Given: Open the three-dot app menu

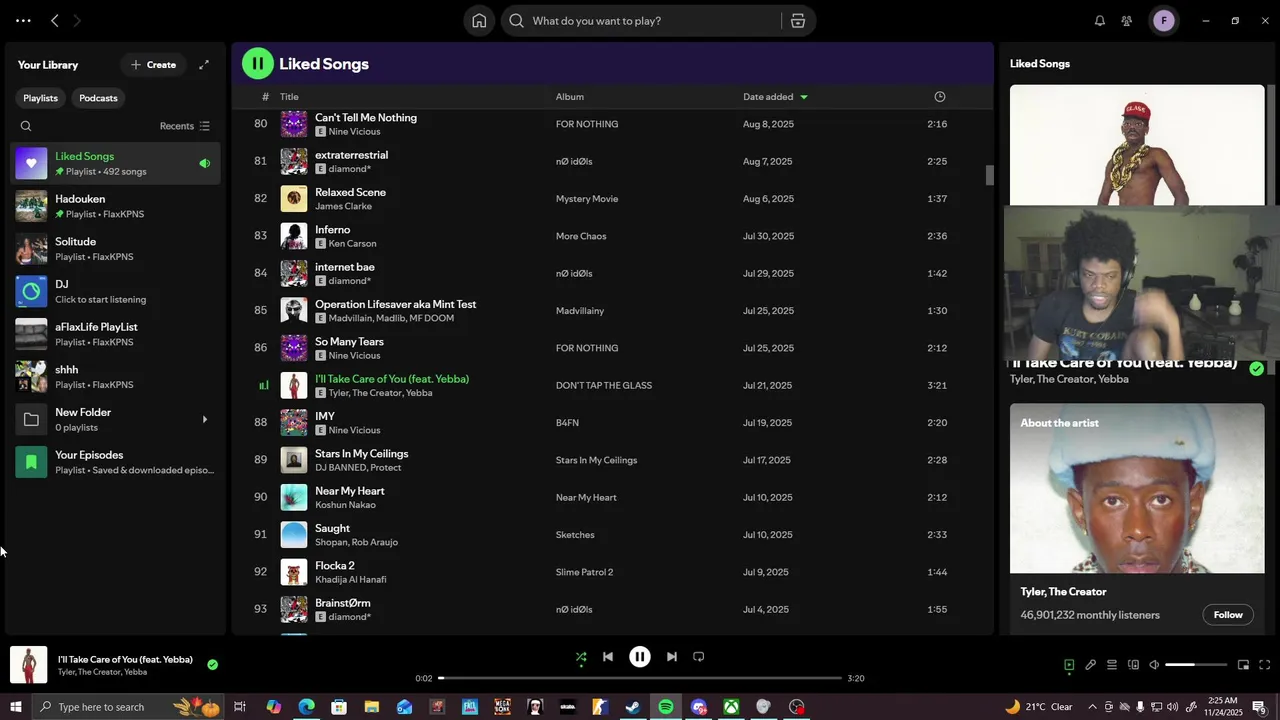Looking at the screenshot, I should click(x=23, y=21).
